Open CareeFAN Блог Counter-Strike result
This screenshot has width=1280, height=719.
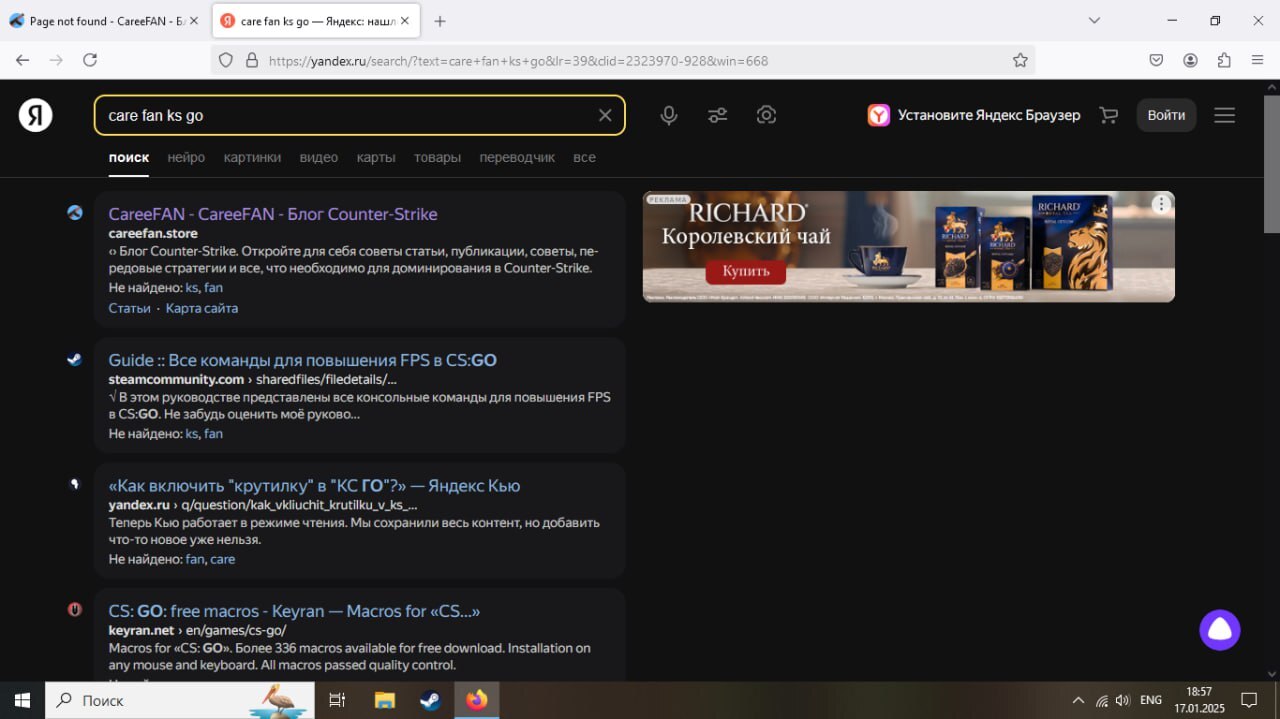[x=273, y=214]
